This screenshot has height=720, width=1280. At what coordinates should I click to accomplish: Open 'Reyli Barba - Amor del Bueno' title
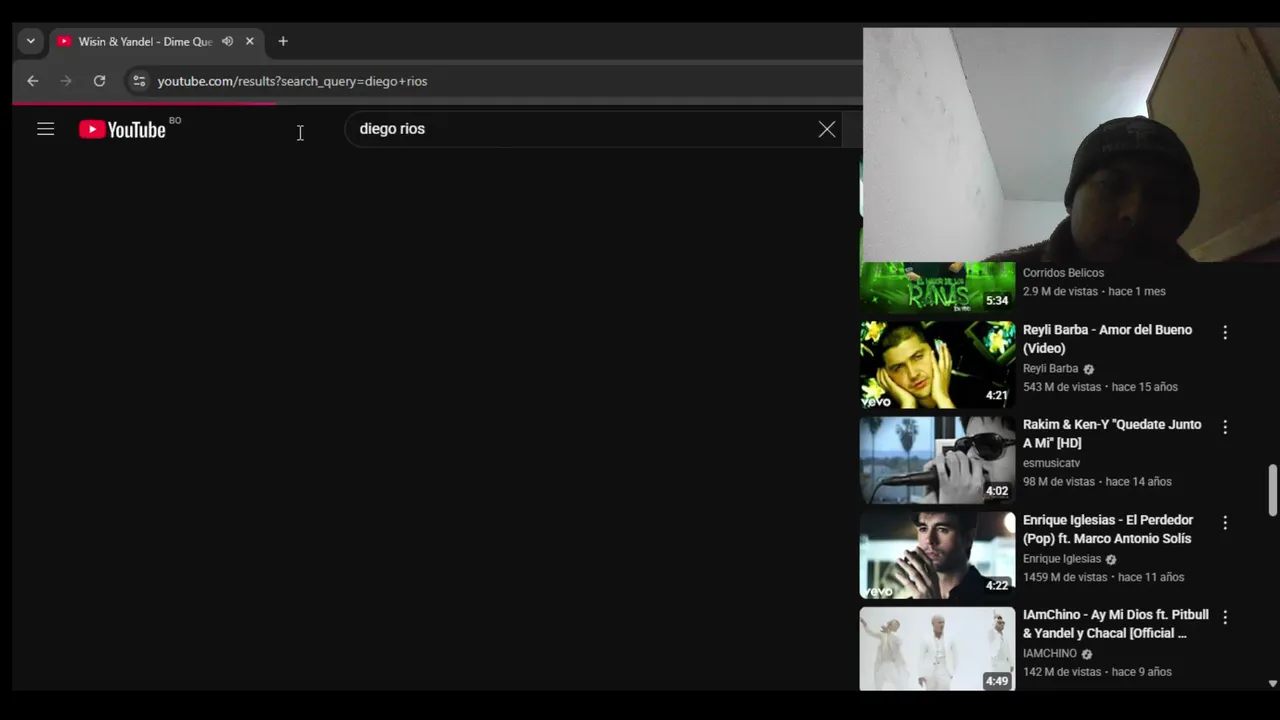click(1107, 339)
